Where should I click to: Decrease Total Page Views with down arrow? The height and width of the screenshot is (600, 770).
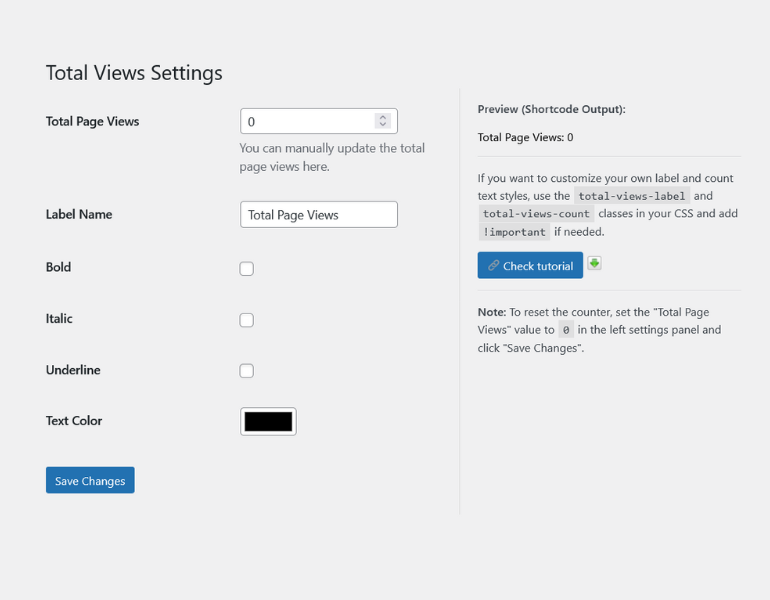coord(382,125)
